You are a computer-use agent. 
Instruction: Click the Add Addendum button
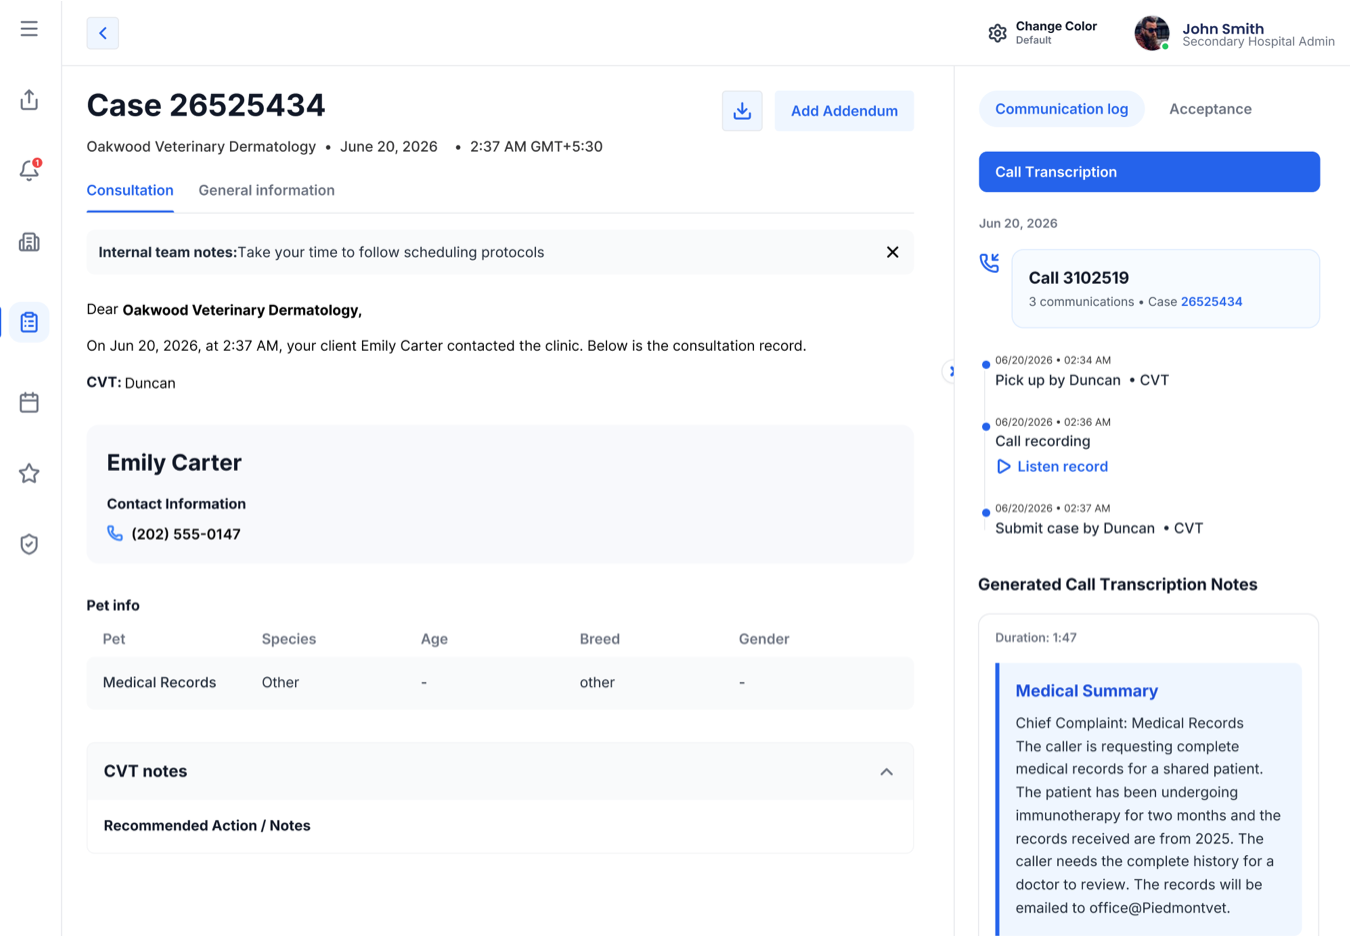point(844,111)
